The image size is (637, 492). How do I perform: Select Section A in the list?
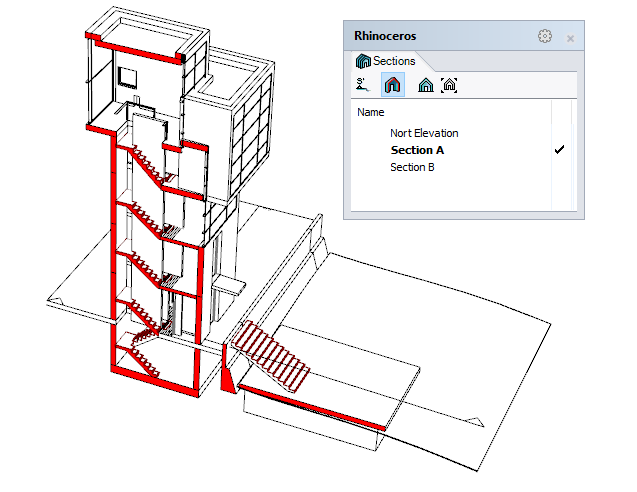coord(417,150)
